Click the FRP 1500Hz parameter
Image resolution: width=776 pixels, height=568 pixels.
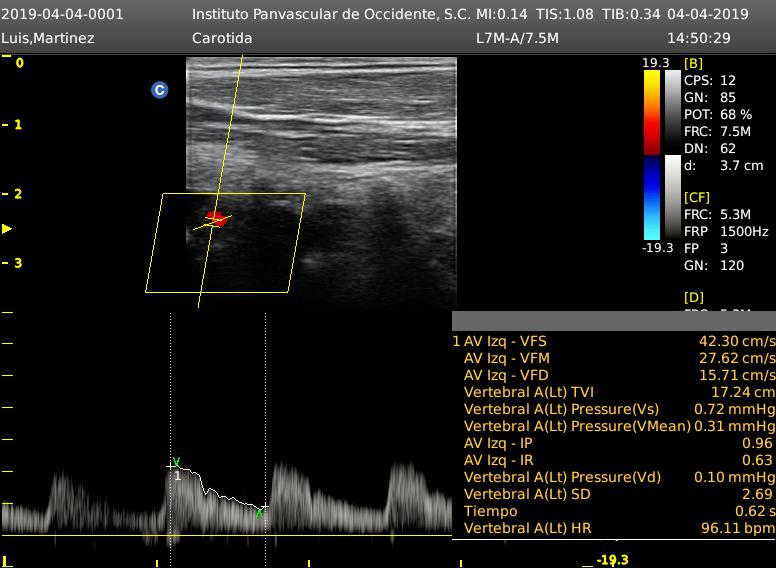coord(726,231)
